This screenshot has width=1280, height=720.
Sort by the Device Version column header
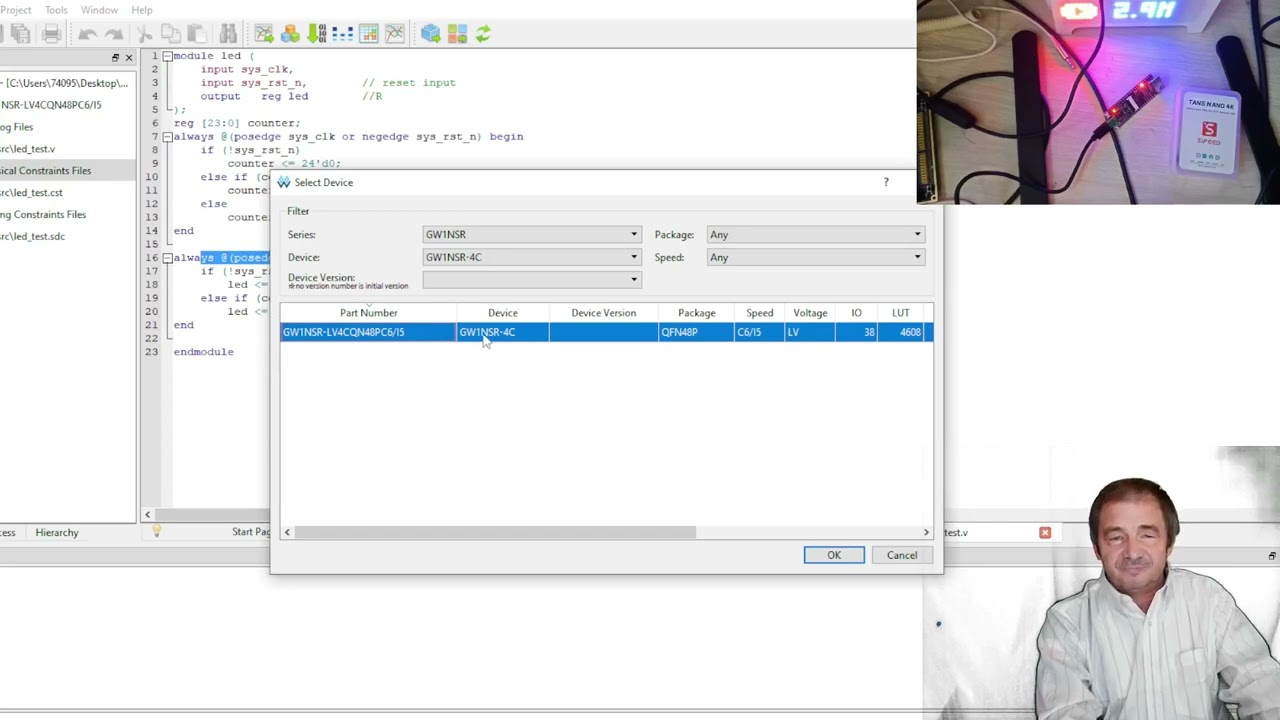click(604, 313)
